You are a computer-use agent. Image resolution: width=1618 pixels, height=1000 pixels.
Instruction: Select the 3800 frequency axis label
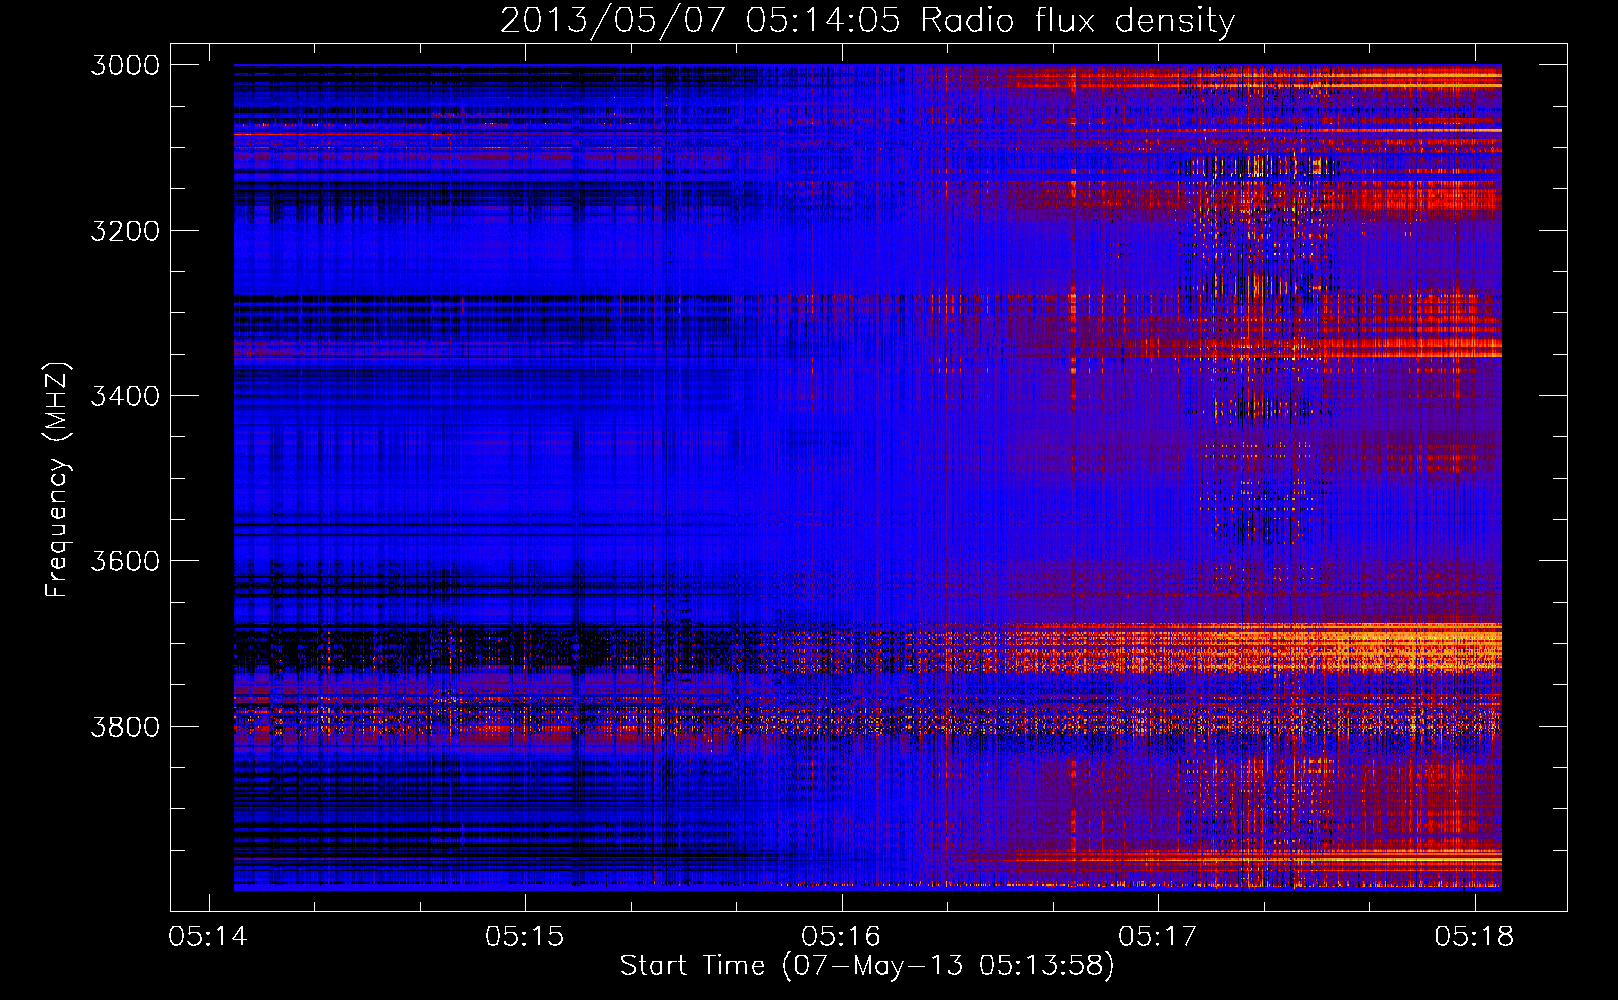125,726
